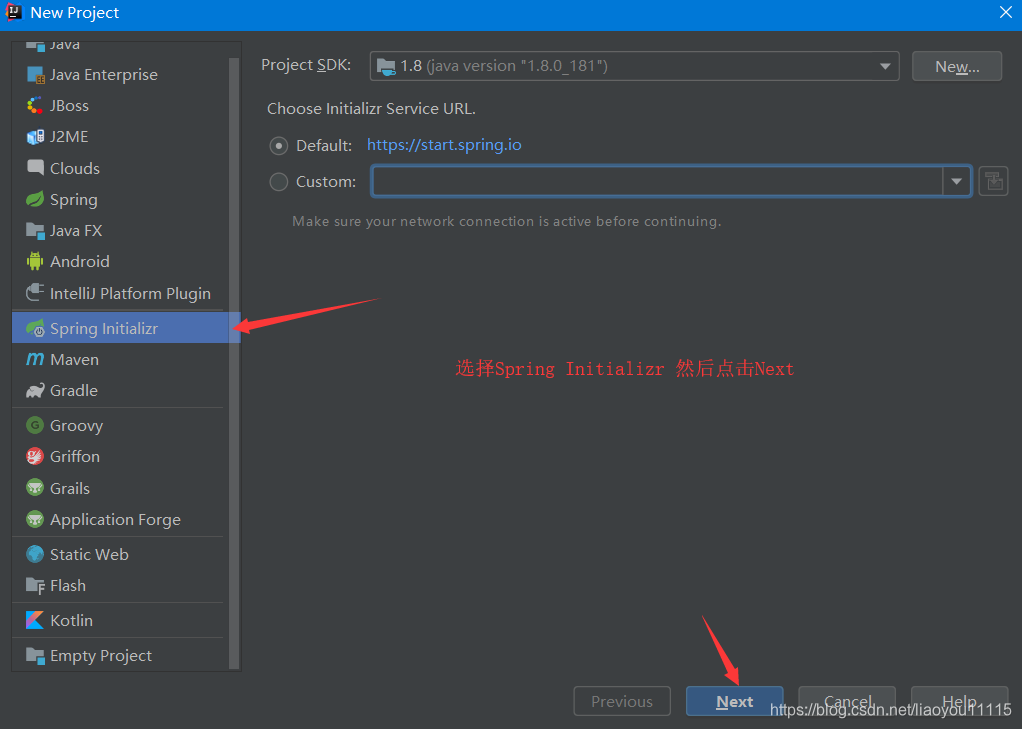Click the Clouds speech-bubble icon

(x=35, y=168)
